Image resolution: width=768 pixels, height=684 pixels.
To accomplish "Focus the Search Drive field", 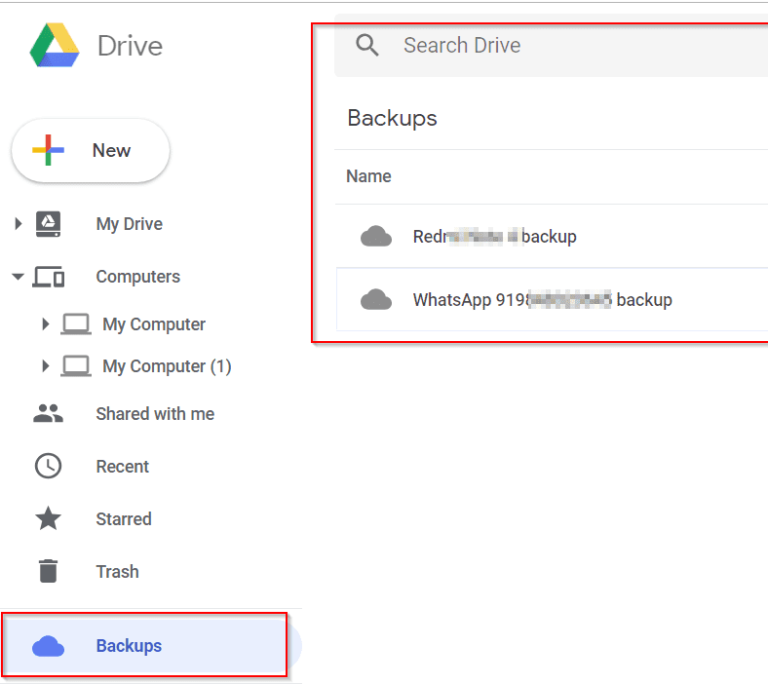I will click(x=551, y=45).
